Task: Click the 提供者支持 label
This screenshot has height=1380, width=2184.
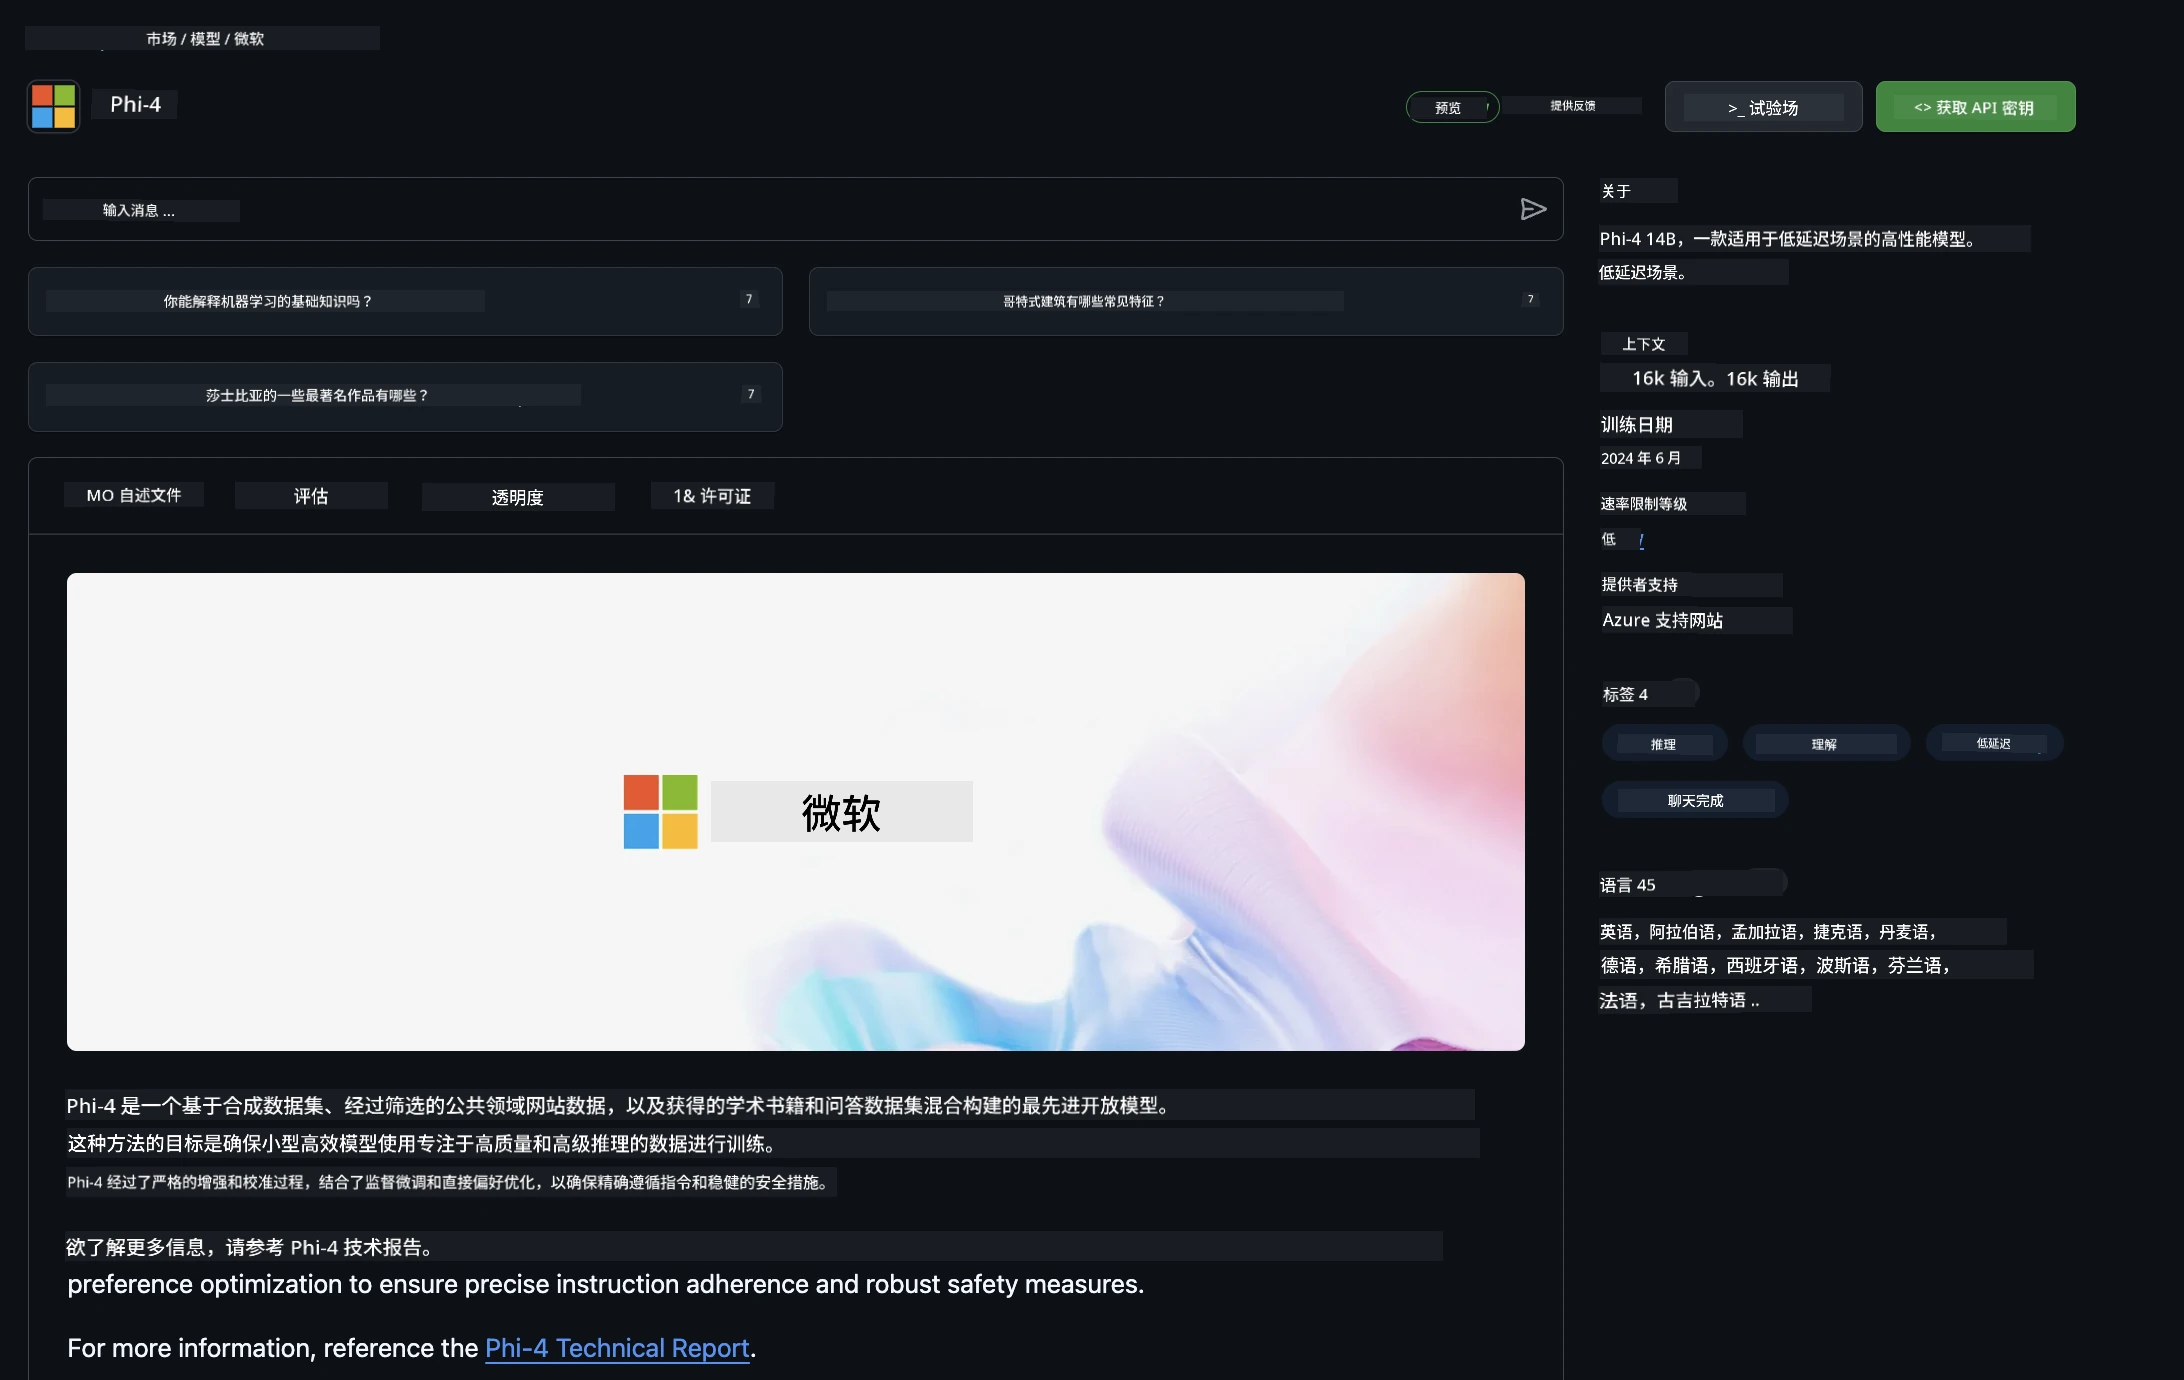Action: pyautogui.click(x=1640, y=584)
